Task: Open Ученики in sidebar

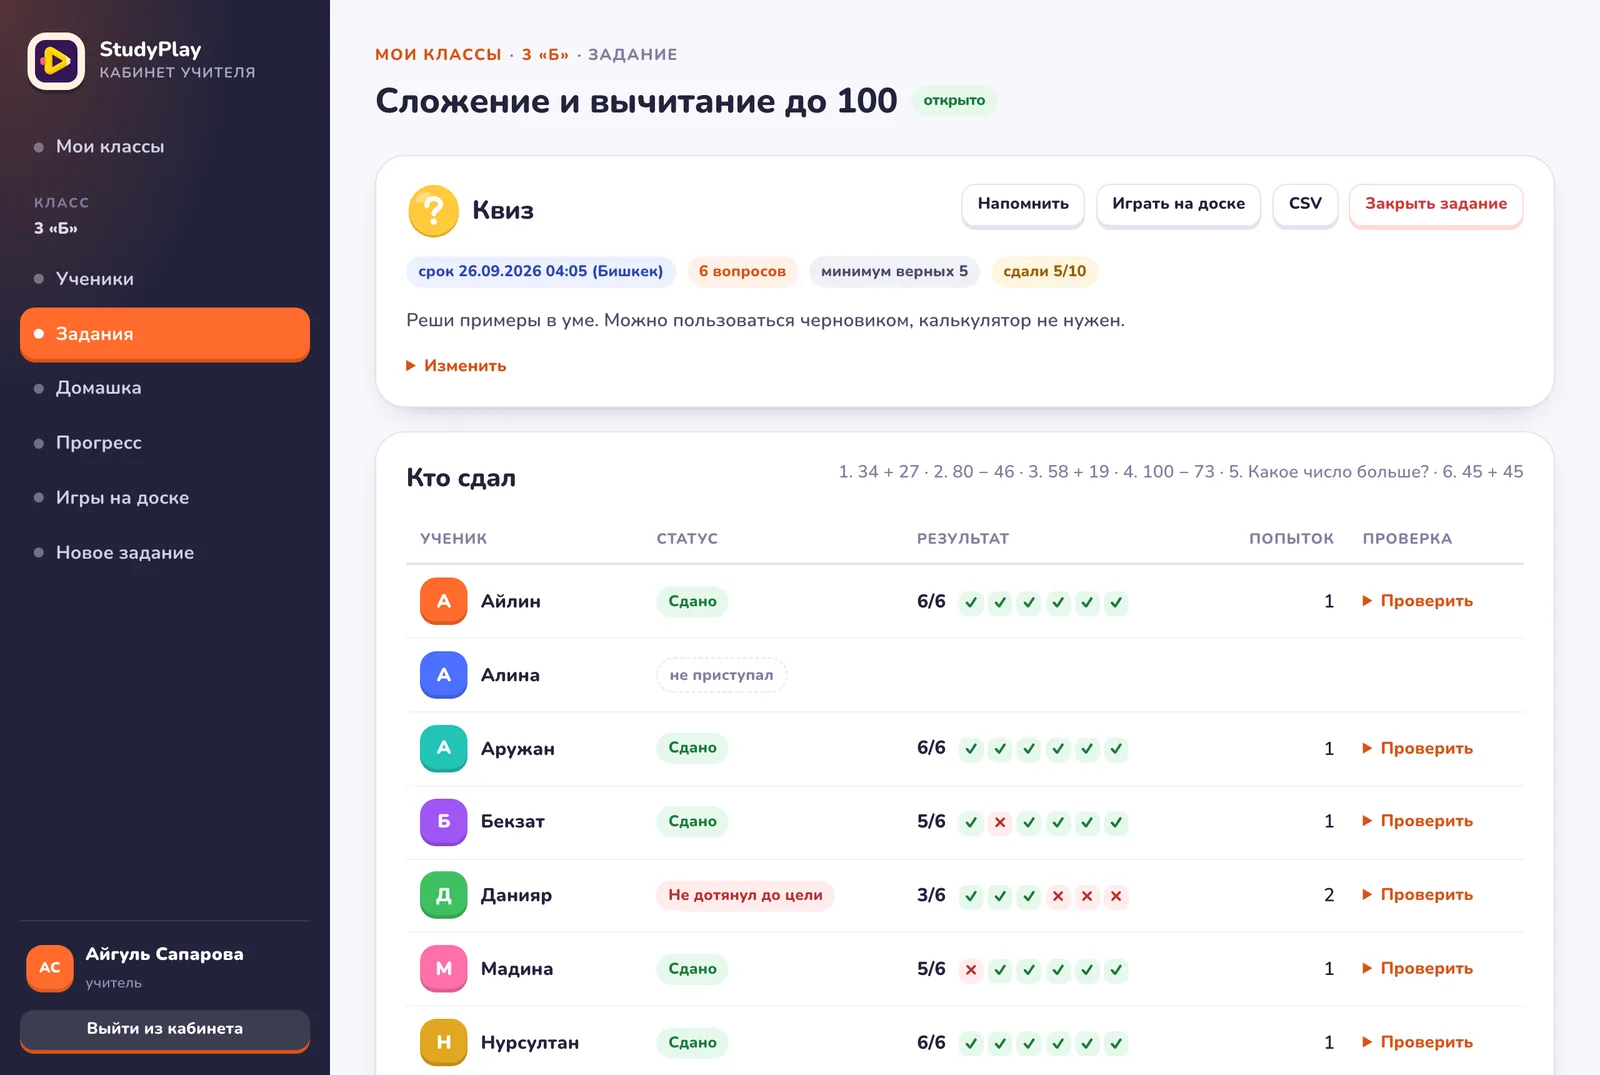Action: coord(165,279)
